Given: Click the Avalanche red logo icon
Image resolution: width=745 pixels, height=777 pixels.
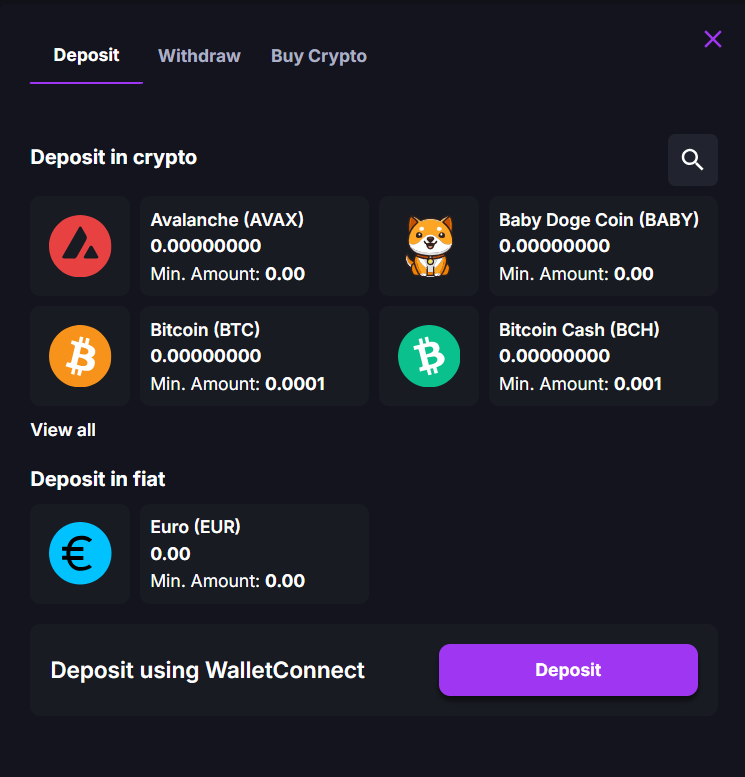Looking at the screenshot, I should click(80, 246).
